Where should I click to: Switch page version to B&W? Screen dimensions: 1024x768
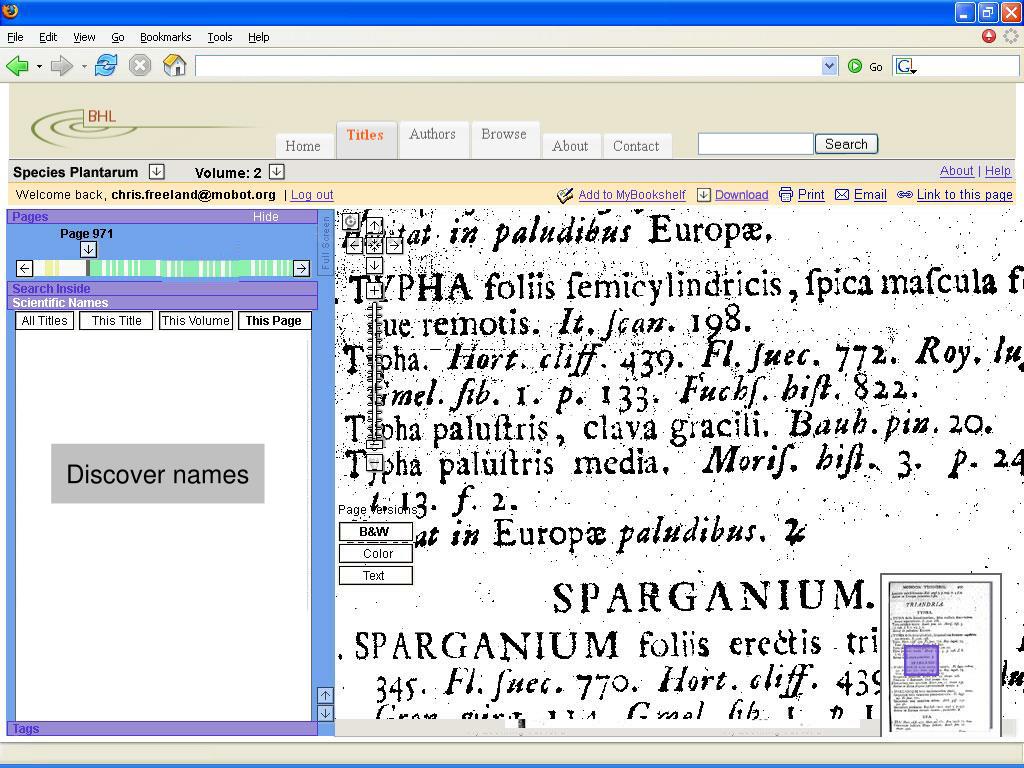pos(376,532)
